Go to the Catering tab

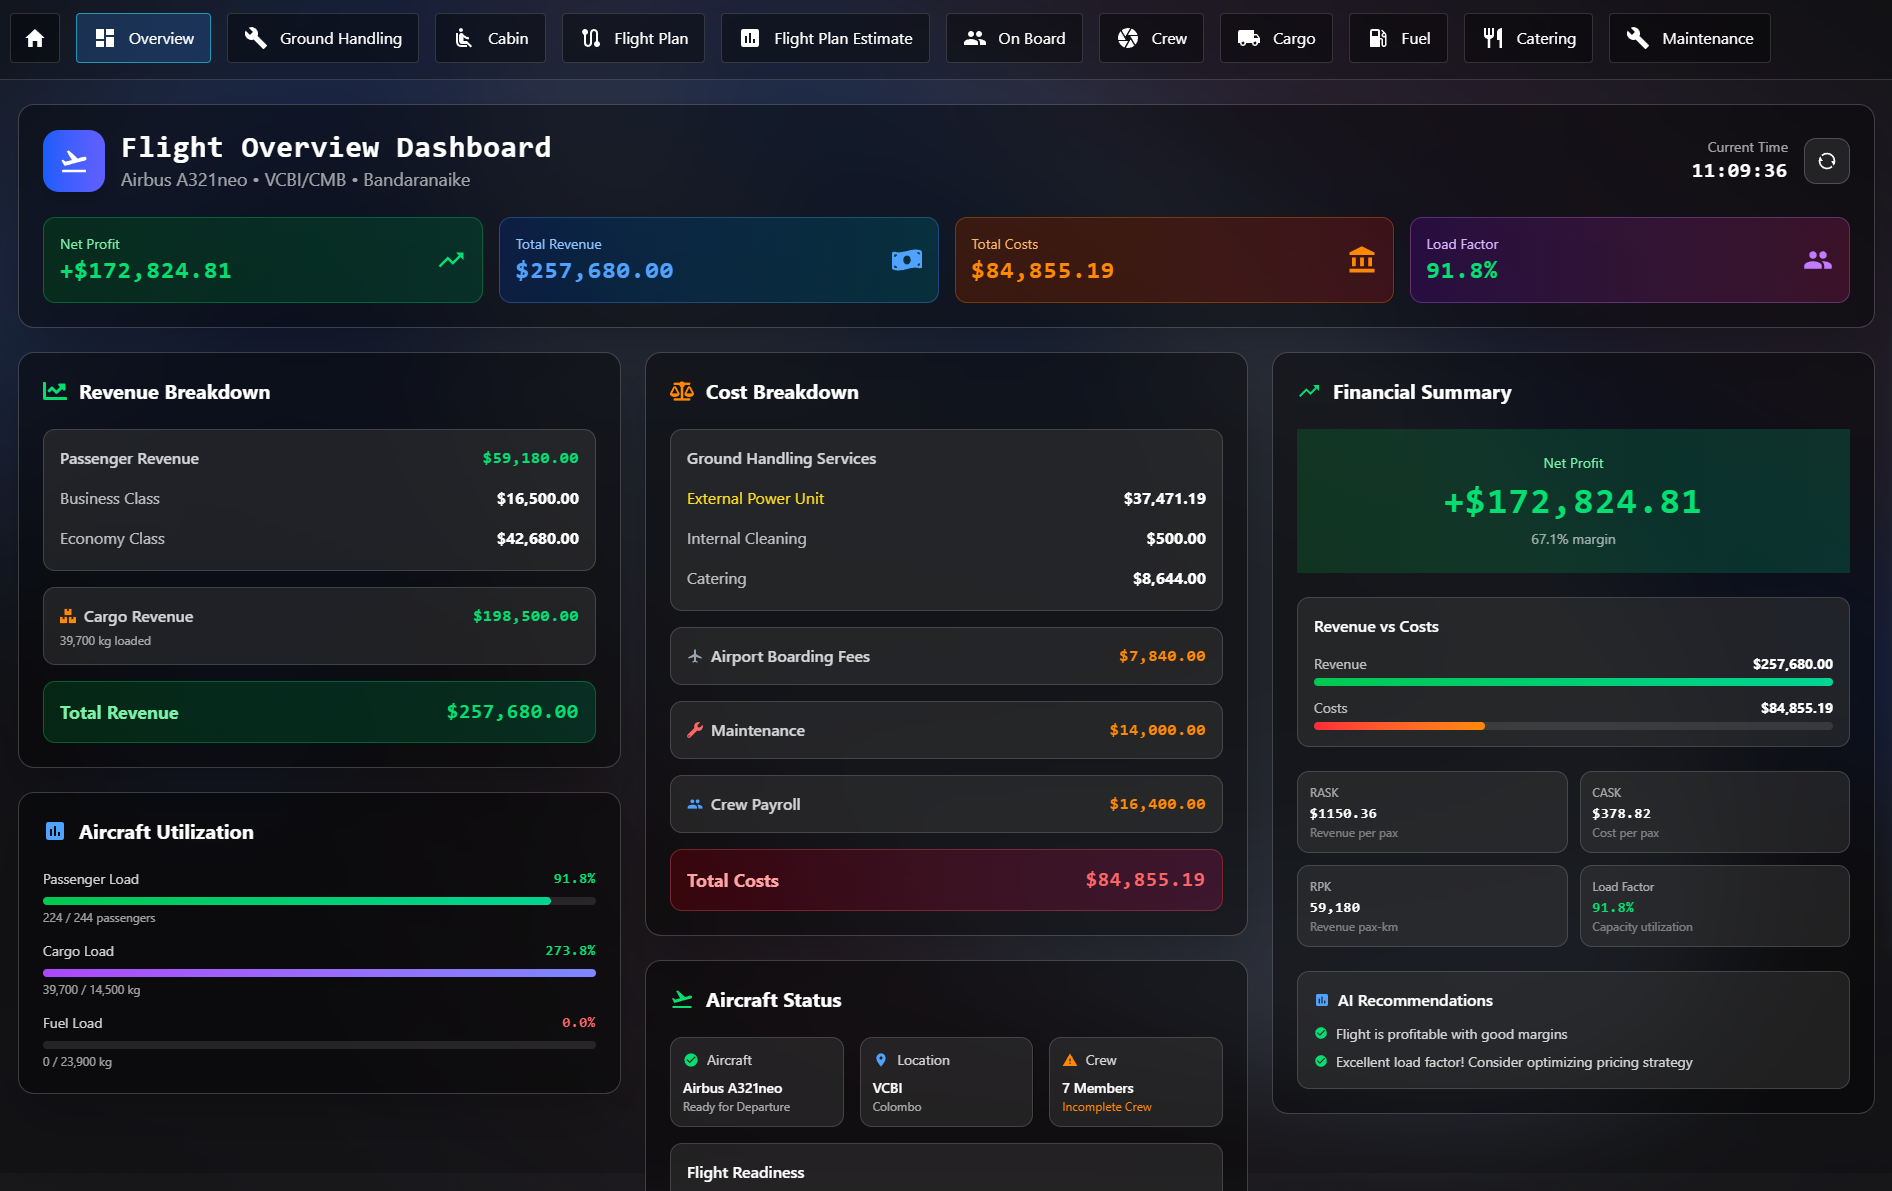click(x=1528, y=38)
